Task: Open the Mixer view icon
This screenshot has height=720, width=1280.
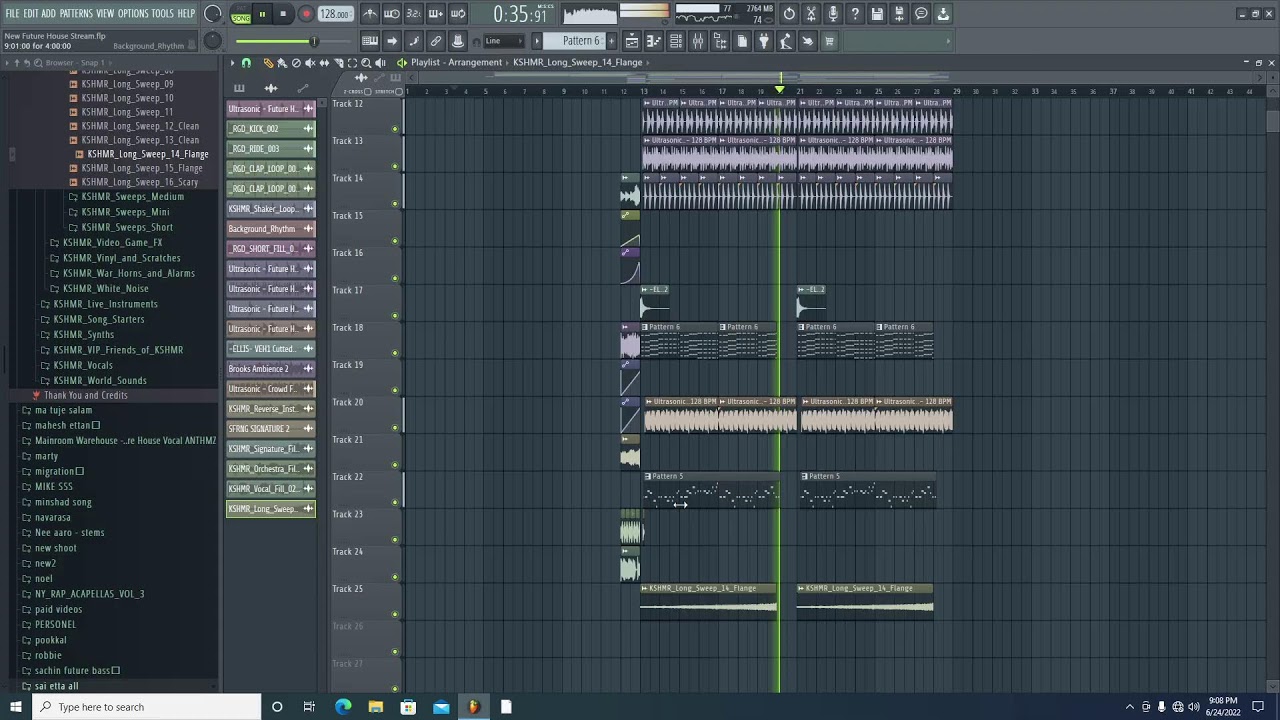Action: (697, 41)
